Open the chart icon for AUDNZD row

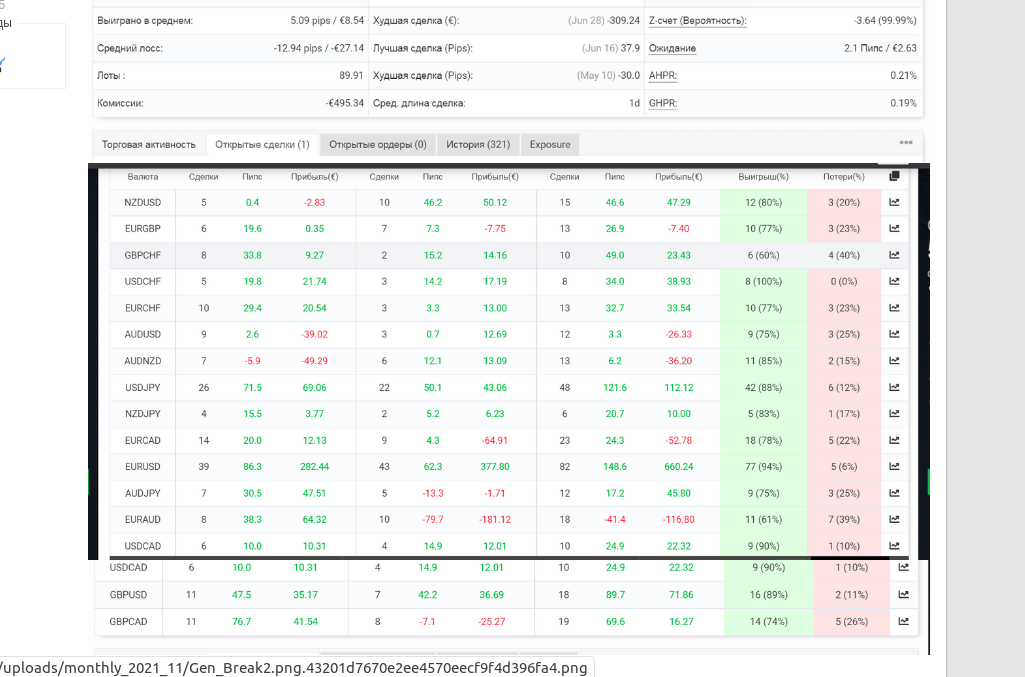[894, 361]
